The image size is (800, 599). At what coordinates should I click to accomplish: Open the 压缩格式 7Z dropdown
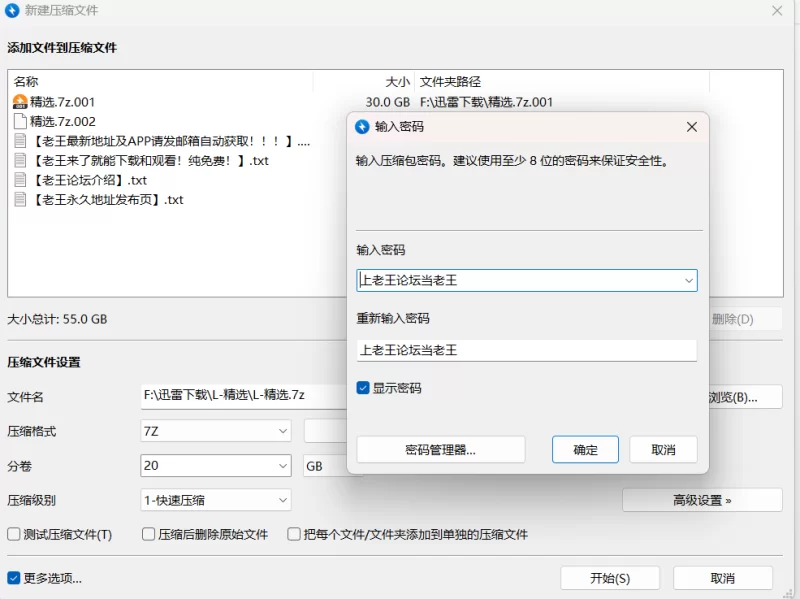pos(216,431)
